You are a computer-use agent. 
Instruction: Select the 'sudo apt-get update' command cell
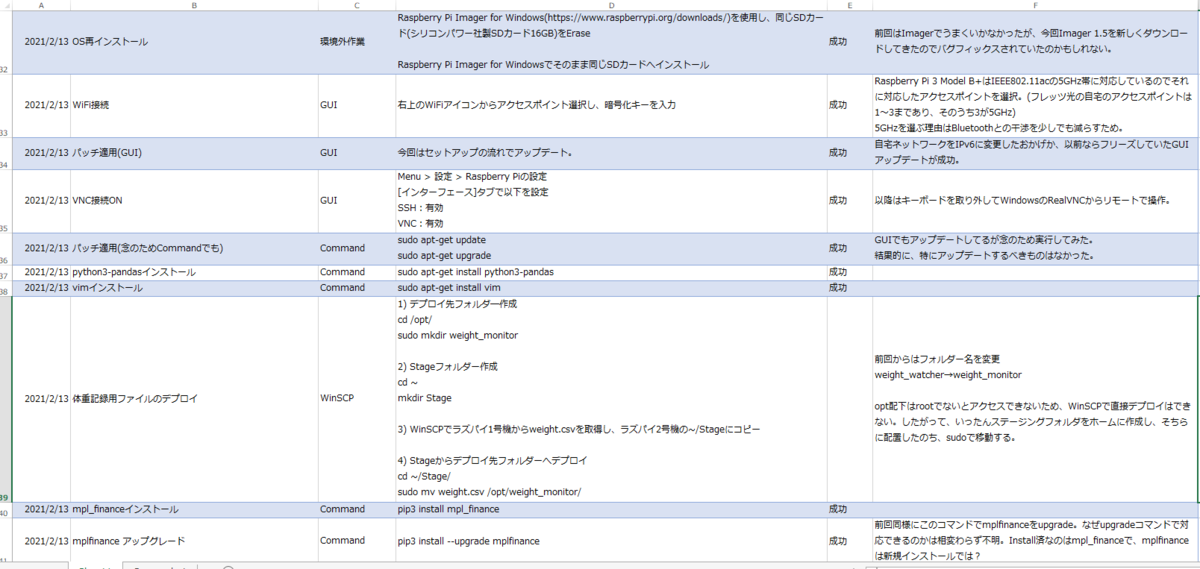coord(611,249)
